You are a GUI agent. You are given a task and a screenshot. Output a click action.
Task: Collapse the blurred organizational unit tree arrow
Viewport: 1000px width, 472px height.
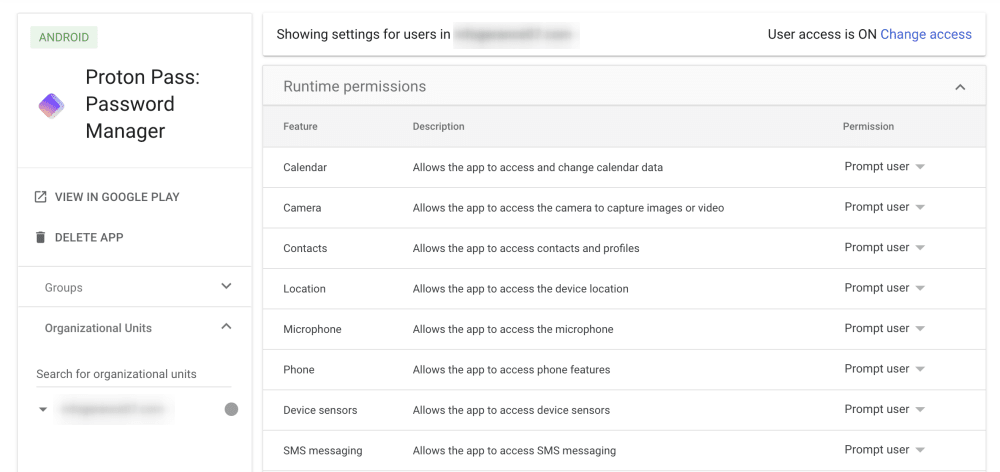(43, 409)
